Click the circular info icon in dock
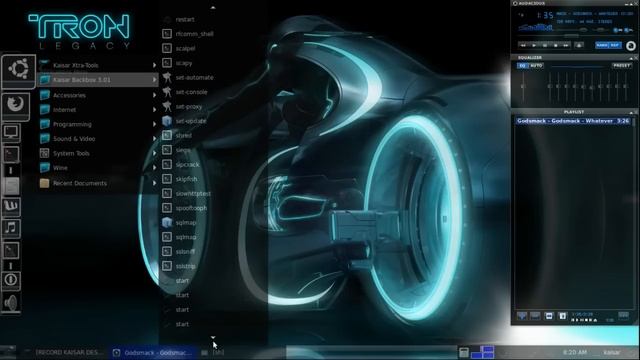The image size is (640, 360). 11,280
